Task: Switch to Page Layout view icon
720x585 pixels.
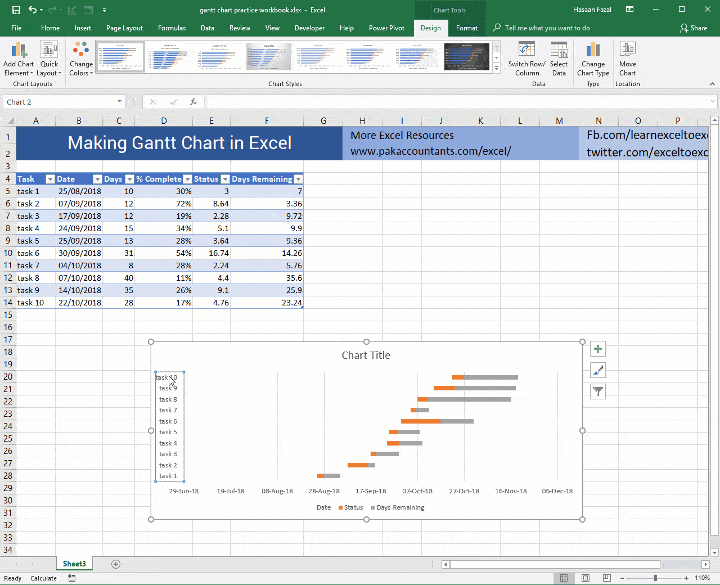Action: [x=585, y=578]
